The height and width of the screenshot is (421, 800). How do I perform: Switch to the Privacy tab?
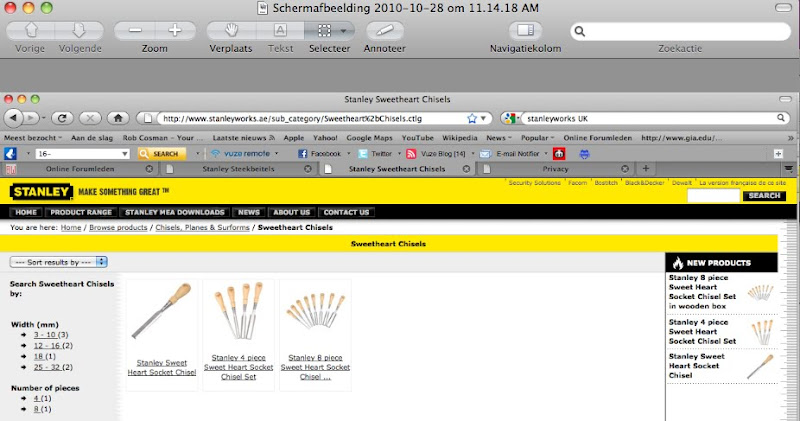pyautogui.click(x=555, y=169)
